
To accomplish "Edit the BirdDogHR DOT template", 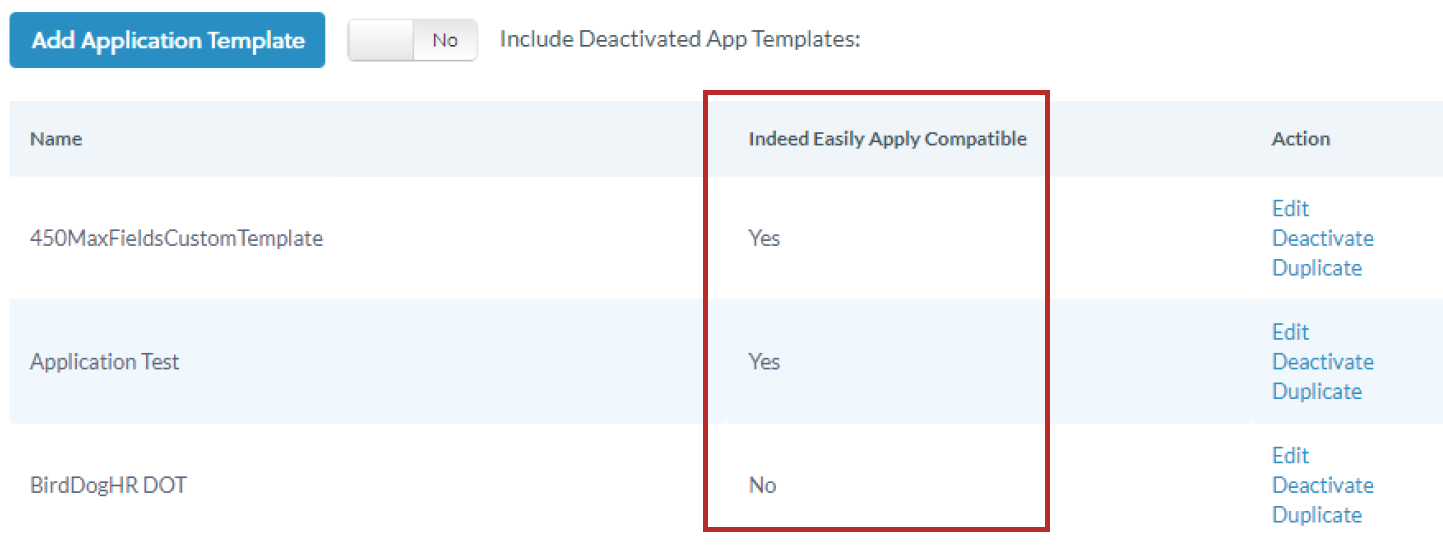I will [x=1290, y=456].
